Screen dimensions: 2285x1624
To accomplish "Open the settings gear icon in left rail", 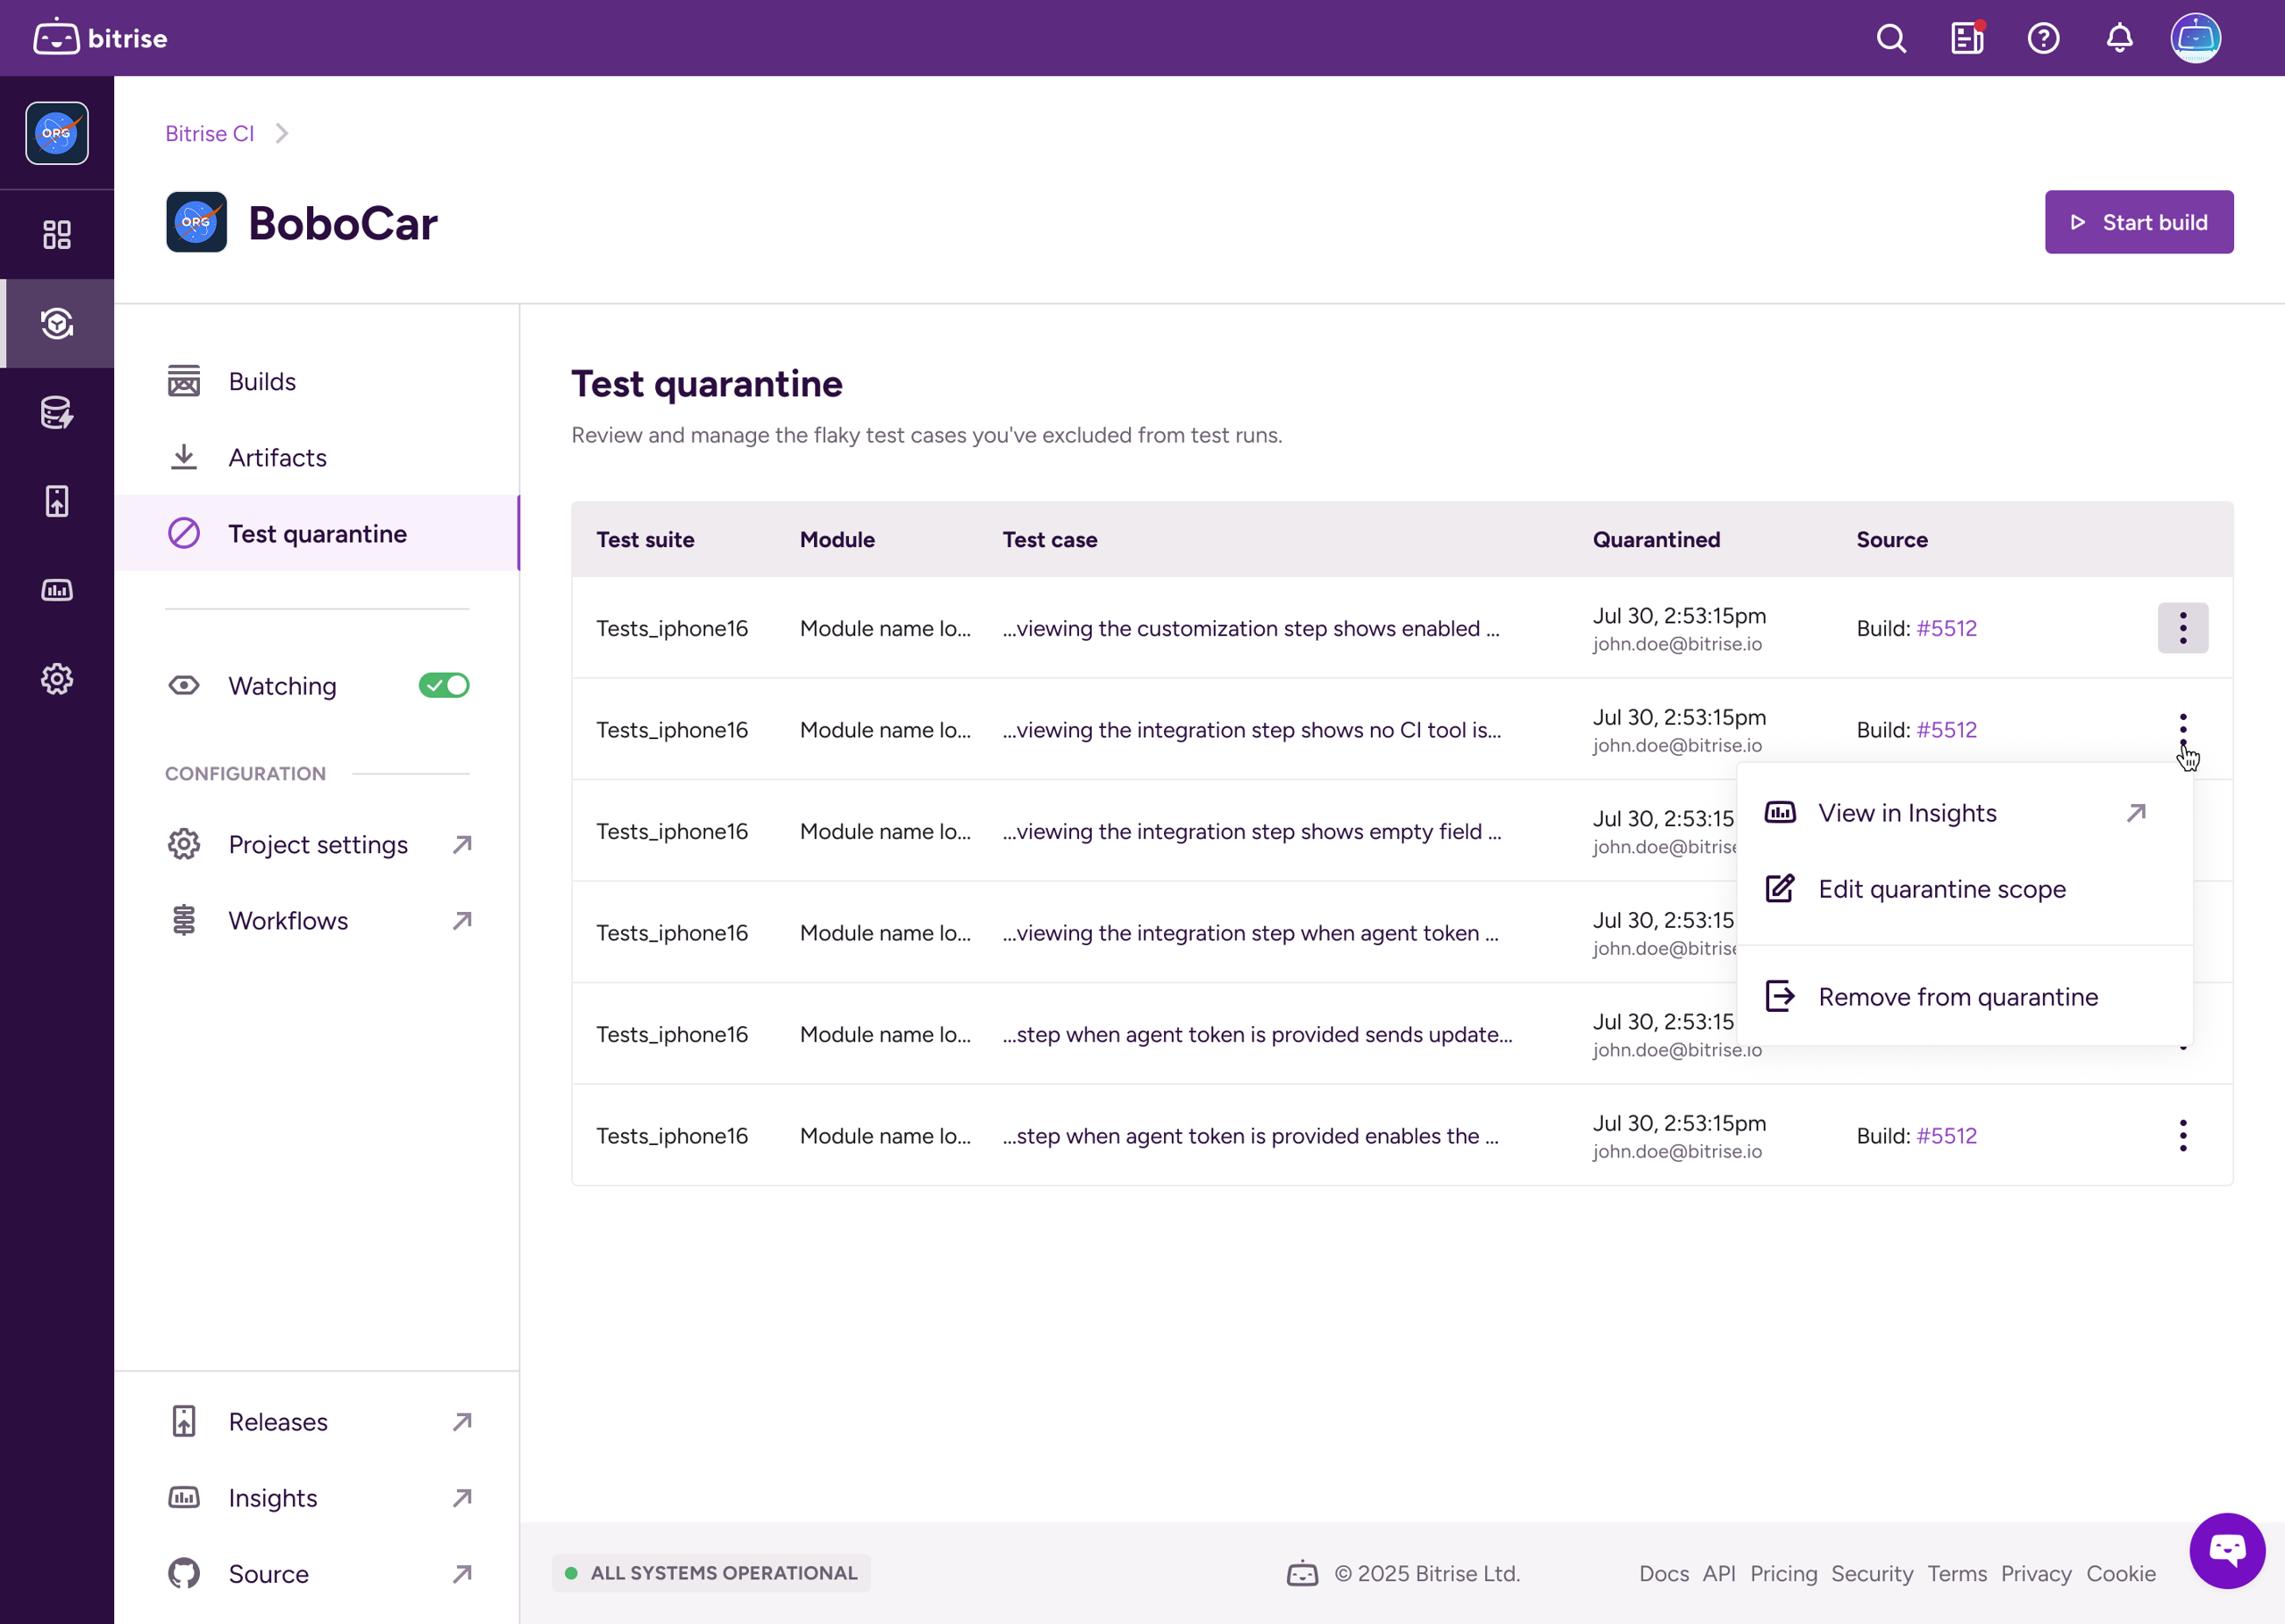I will (57, 679).
